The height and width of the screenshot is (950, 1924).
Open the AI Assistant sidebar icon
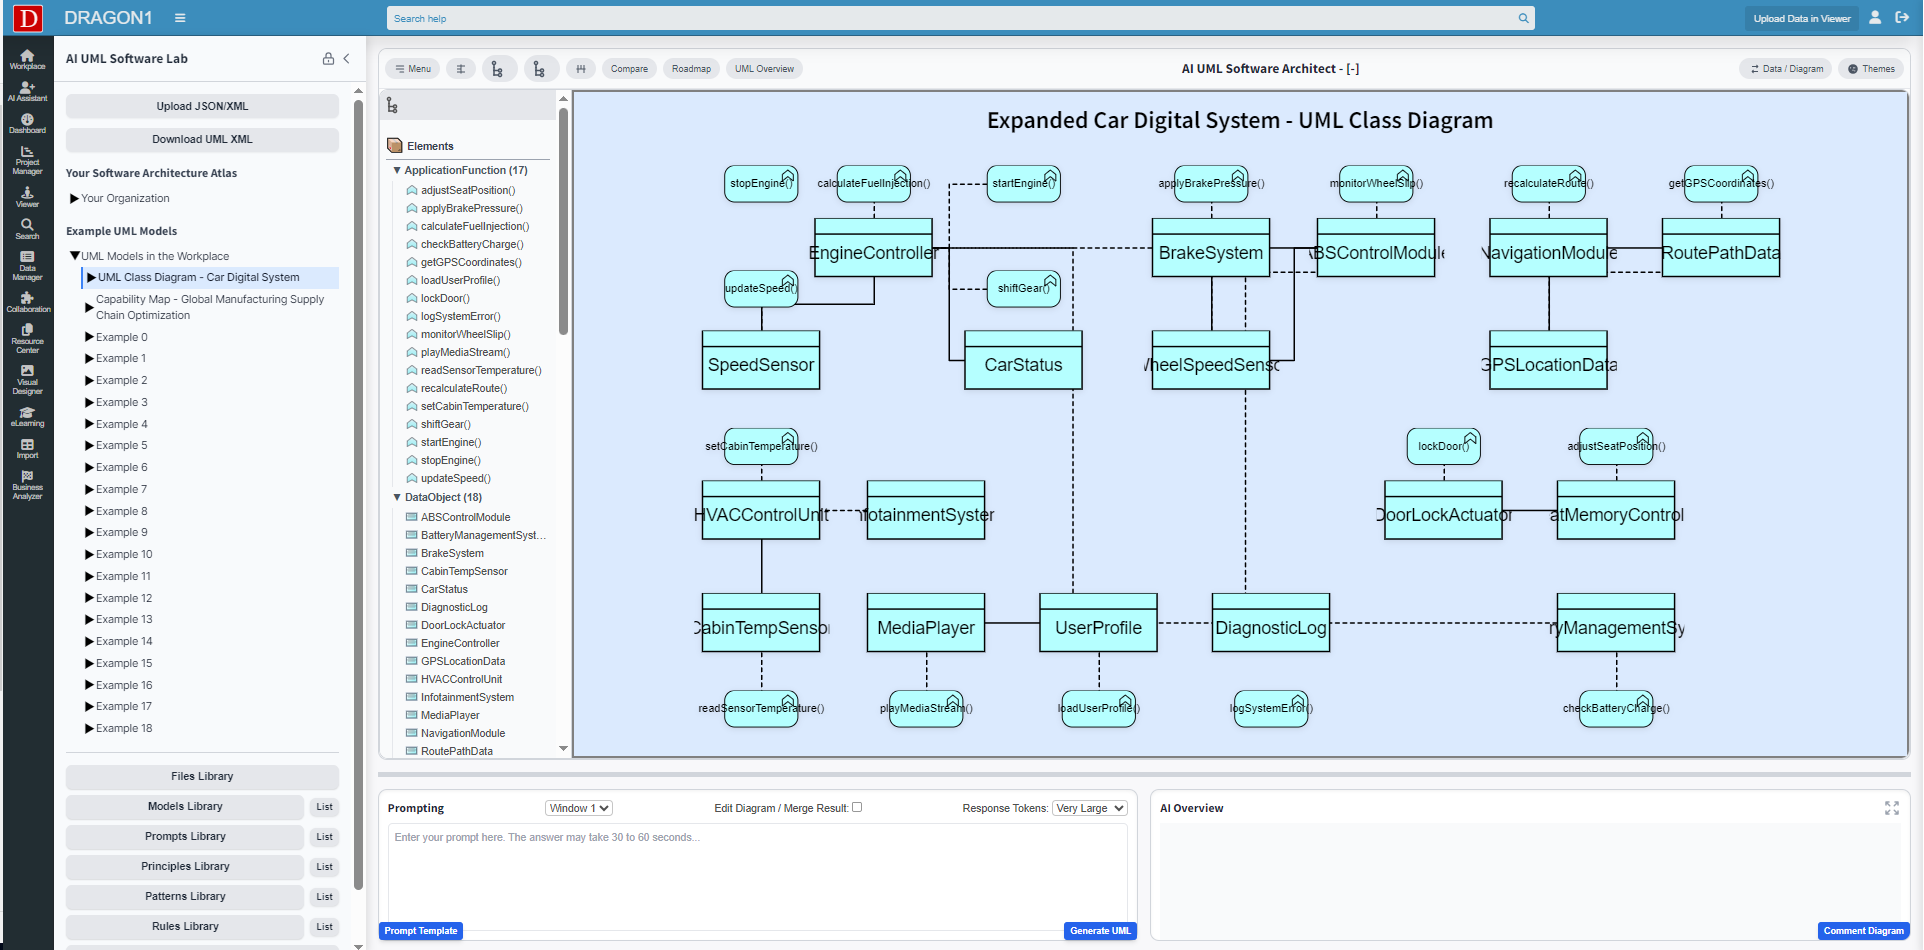(x=27, y=91)
